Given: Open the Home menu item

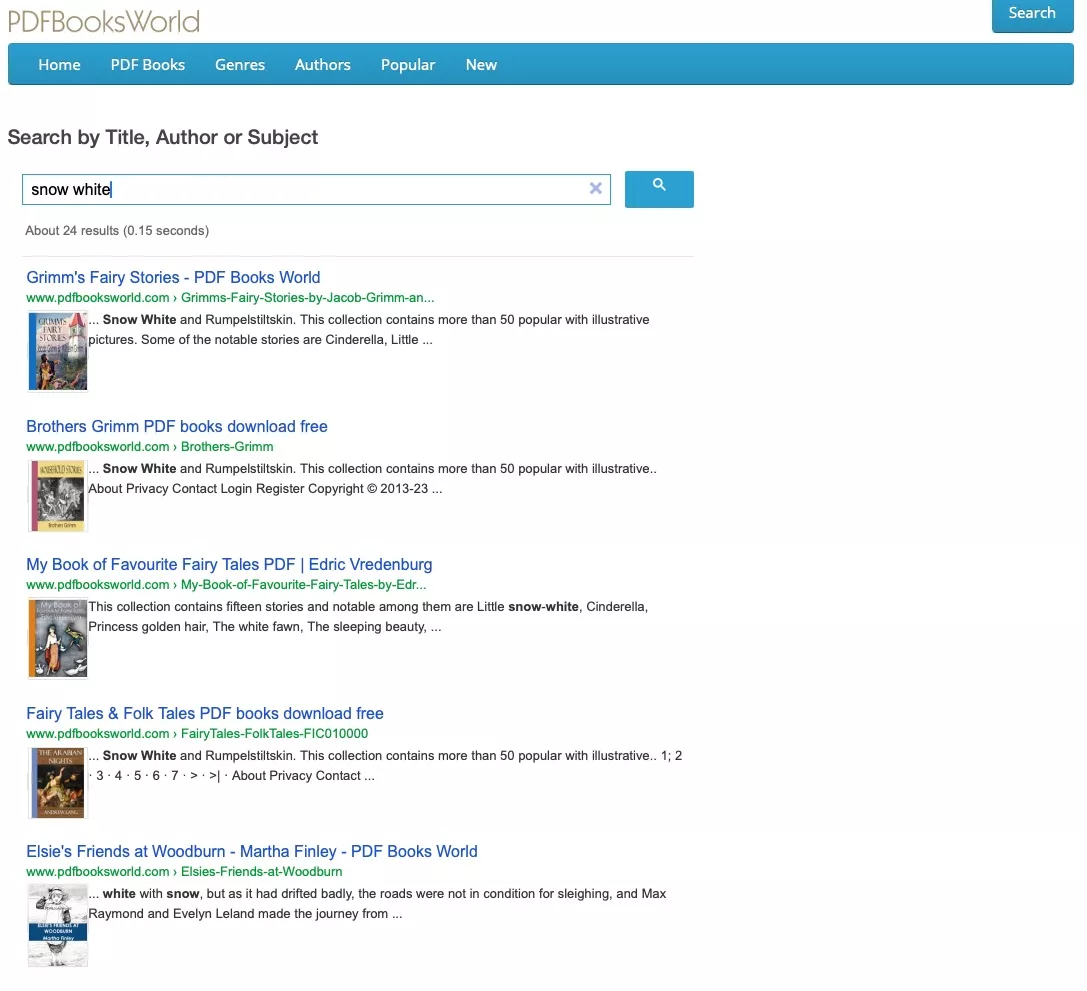Looking at the screenshot, I should [59, 64].
